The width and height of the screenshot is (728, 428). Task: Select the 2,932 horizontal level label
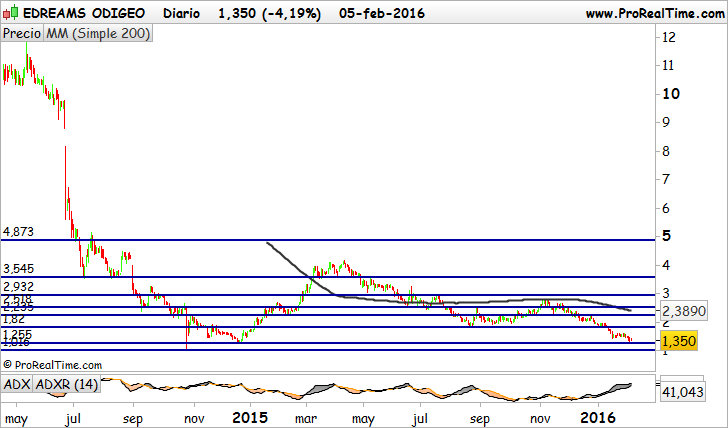(19, 286)
